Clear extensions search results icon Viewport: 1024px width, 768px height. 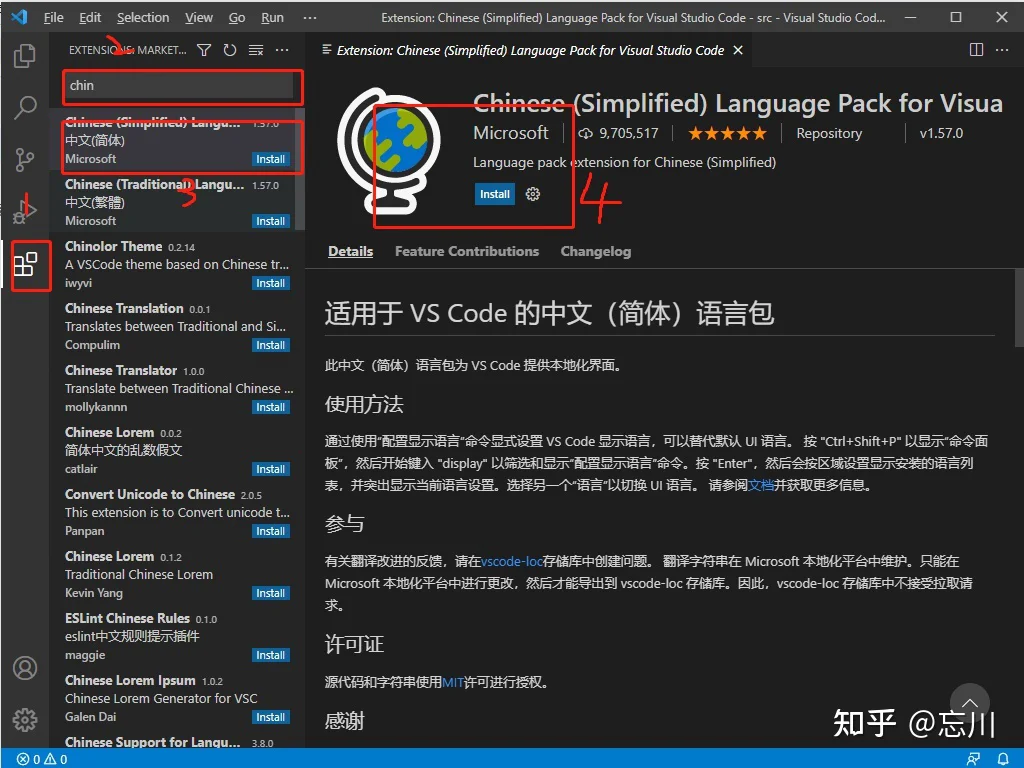pos(256,50)
